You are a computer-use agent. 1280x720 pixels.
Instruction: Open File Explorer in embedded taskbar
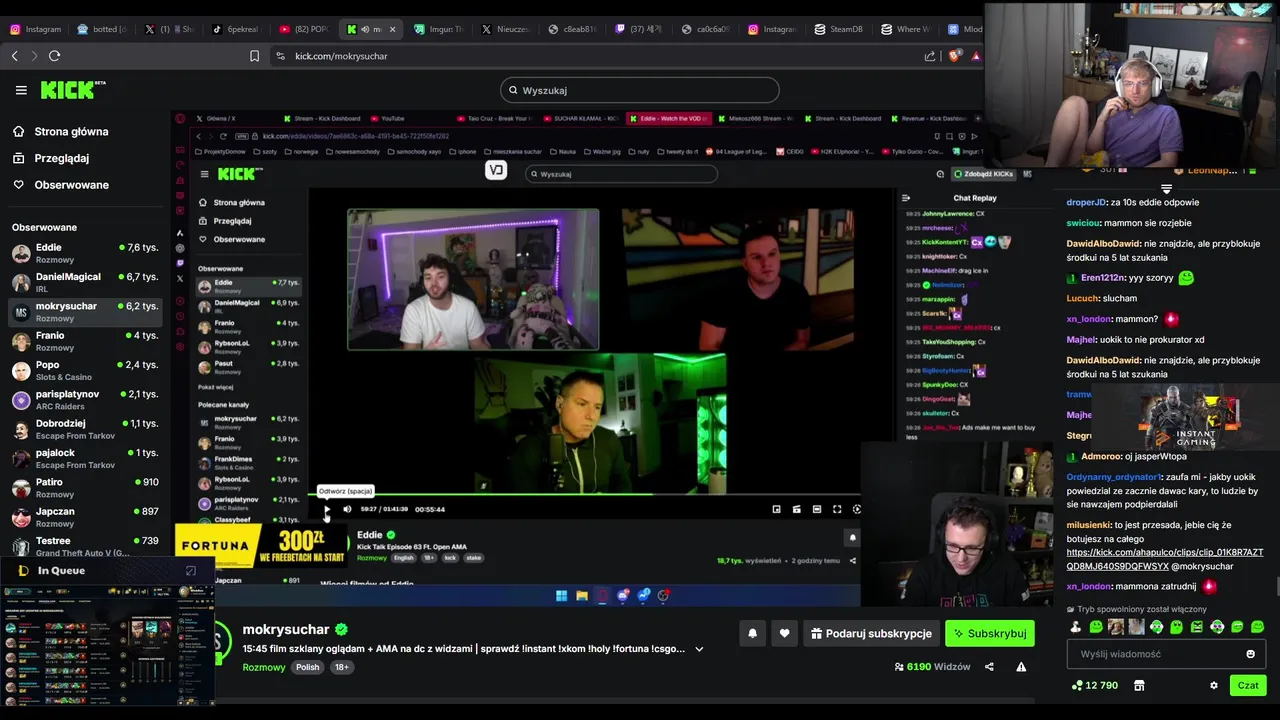coord(582,596)
